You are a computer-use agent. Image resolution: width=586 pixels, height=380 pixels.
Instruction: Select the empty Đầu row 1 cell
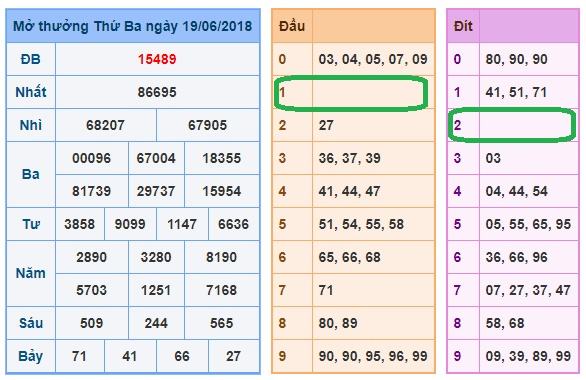click(373, 92)
